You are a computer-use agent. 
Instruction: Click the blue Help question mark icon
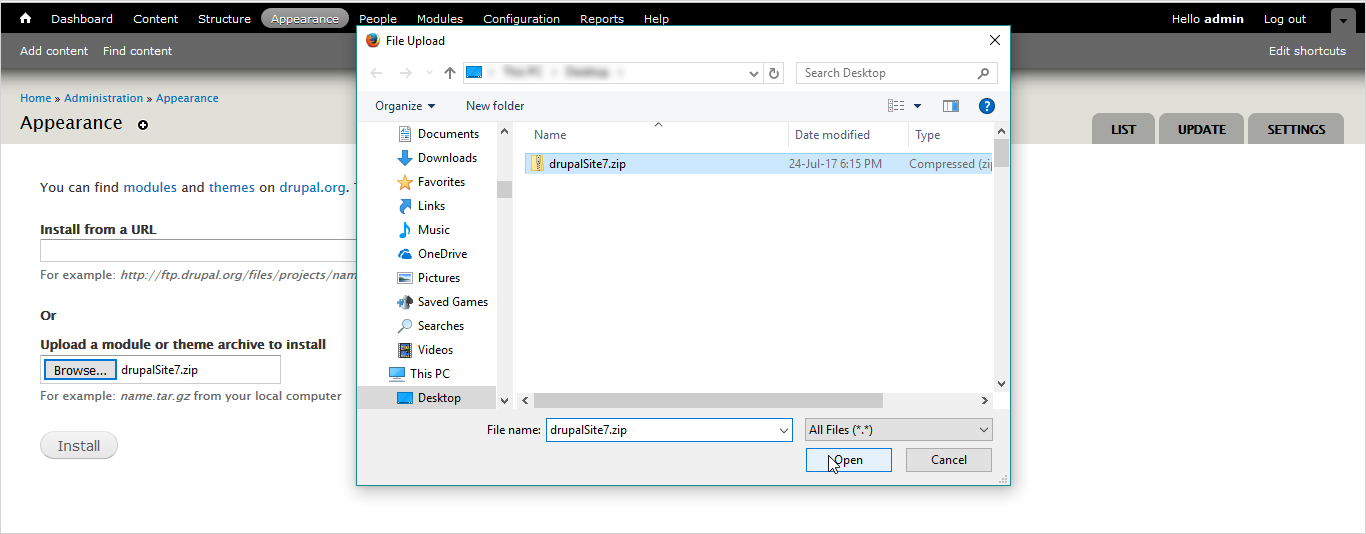pyautogui.click(x=986, y=106)
